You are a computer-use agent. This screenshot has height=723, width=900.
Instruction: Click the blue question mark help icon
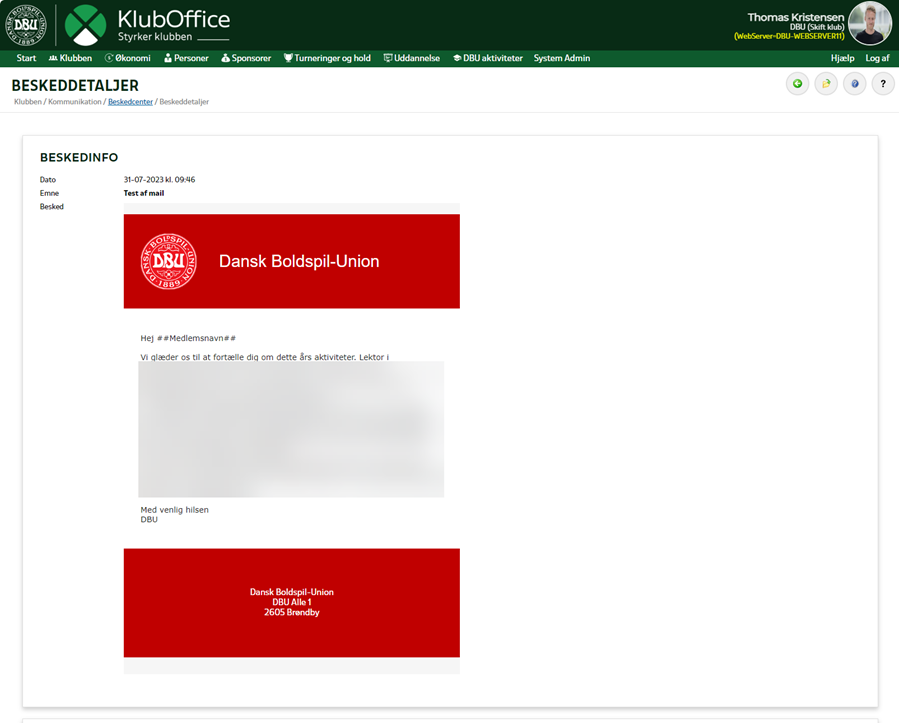(x=854, y=84)
